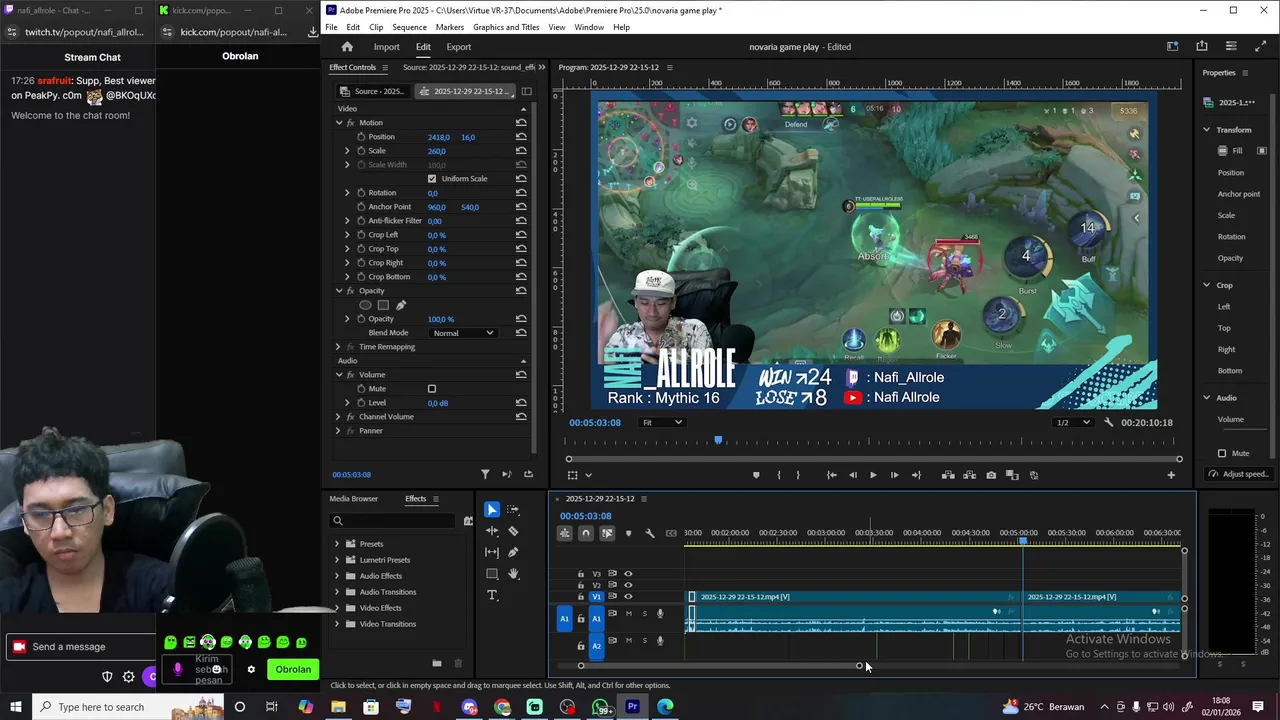Switch to the Export workspace tab
This screenshot has height=720, width=1280.
coord(458,47)
